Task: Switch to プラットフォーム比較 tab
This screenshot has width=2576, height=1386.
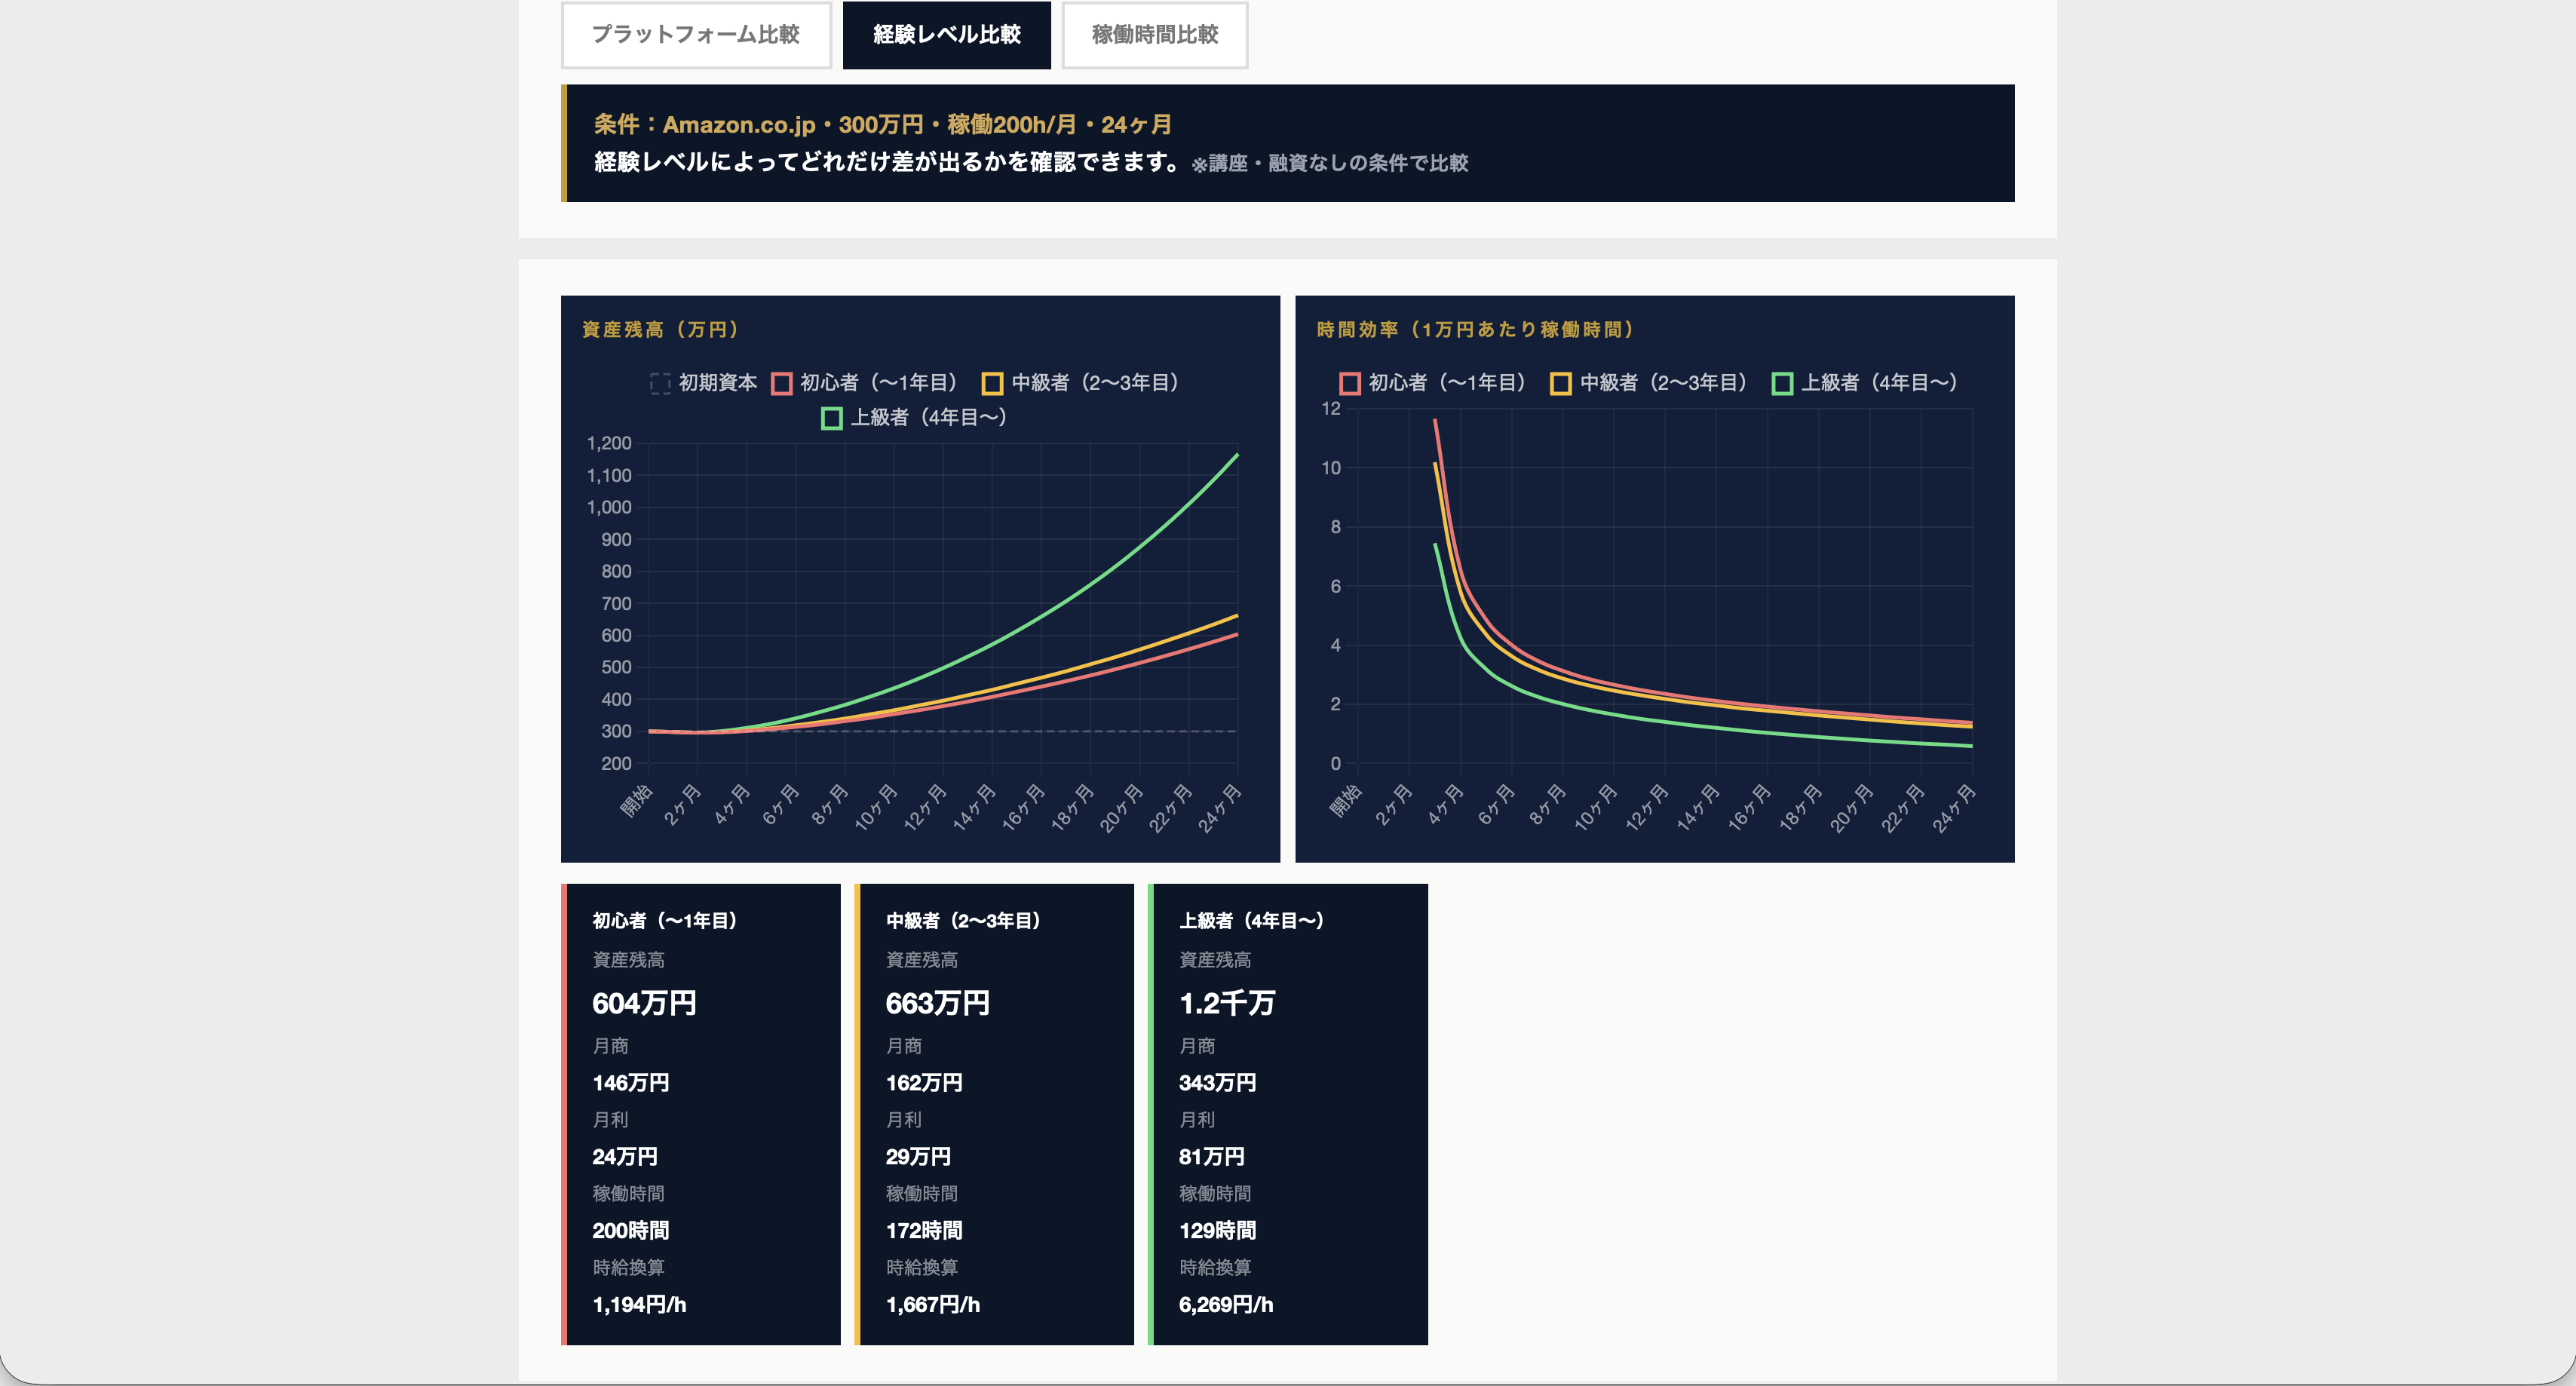Action: [x=696, y=35]
